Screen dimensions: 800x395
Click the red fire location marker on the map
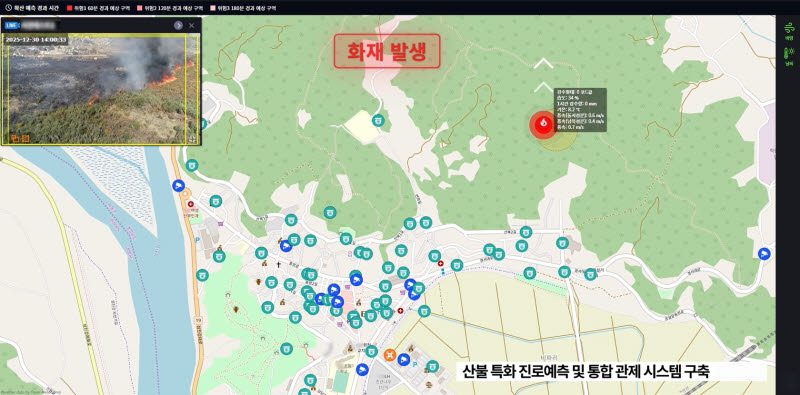click(542, 125)
